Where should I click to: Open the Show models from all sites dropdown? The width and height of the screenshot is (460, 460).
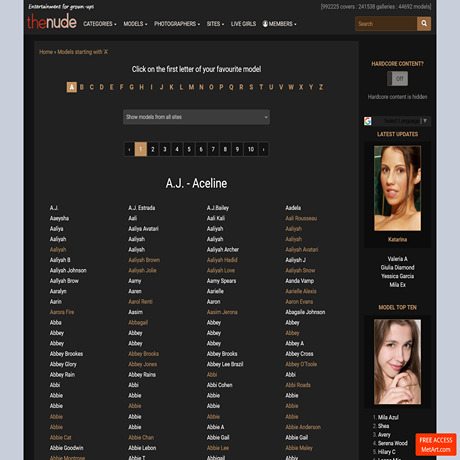point(196,117)
